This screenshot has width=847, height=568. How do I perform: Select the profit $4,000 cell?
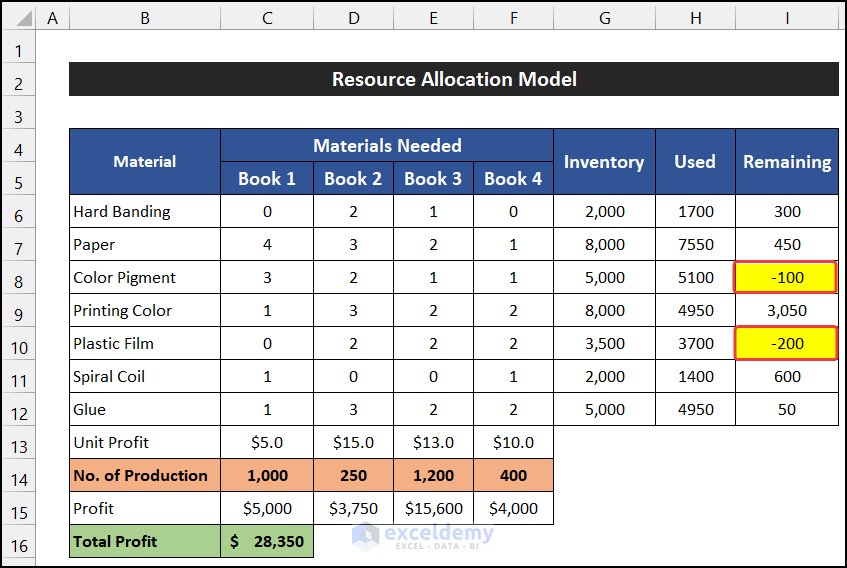(x=513, y=508)
